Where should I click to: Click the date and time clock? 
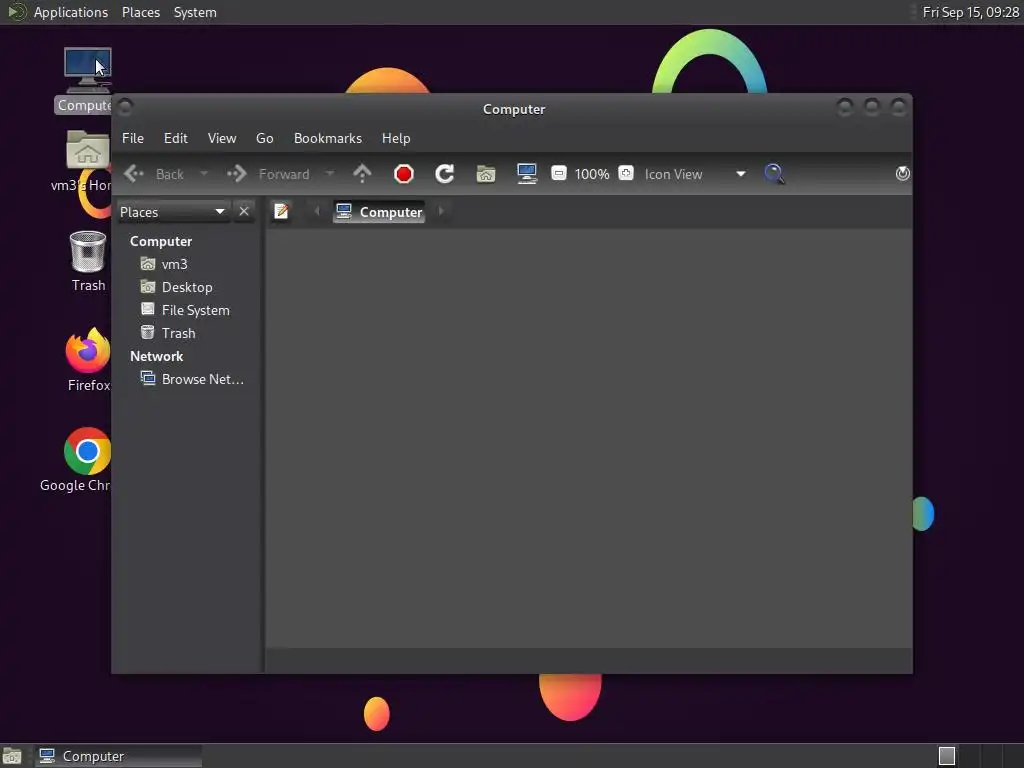(970, 12)
